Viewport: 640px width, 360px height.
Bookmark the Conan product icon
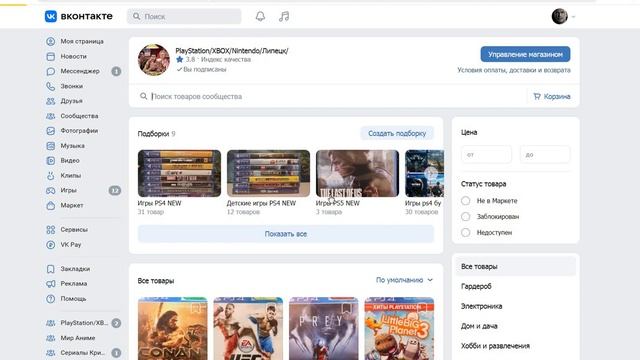click(196, 308)
